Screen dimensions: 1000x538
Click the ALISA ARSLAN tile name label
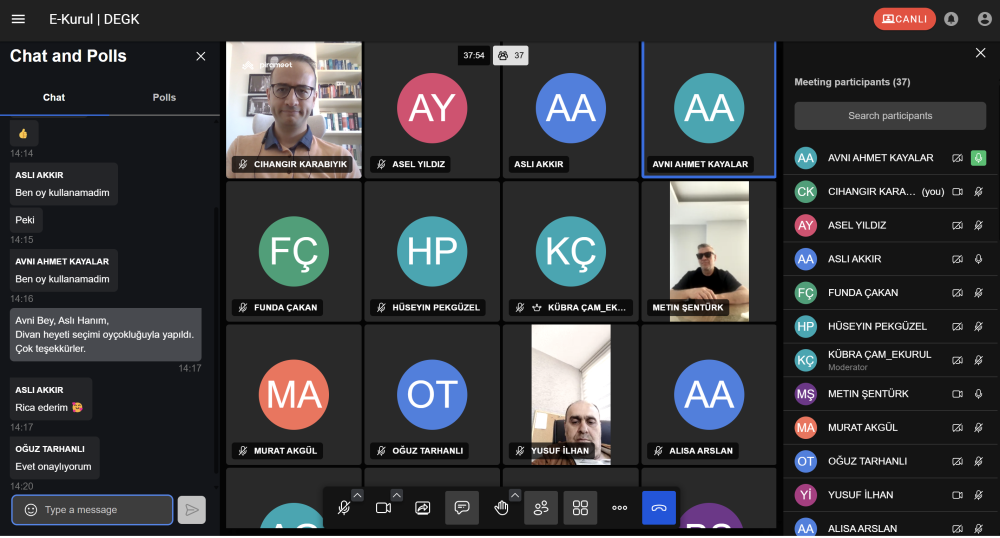tap(693, 451)
